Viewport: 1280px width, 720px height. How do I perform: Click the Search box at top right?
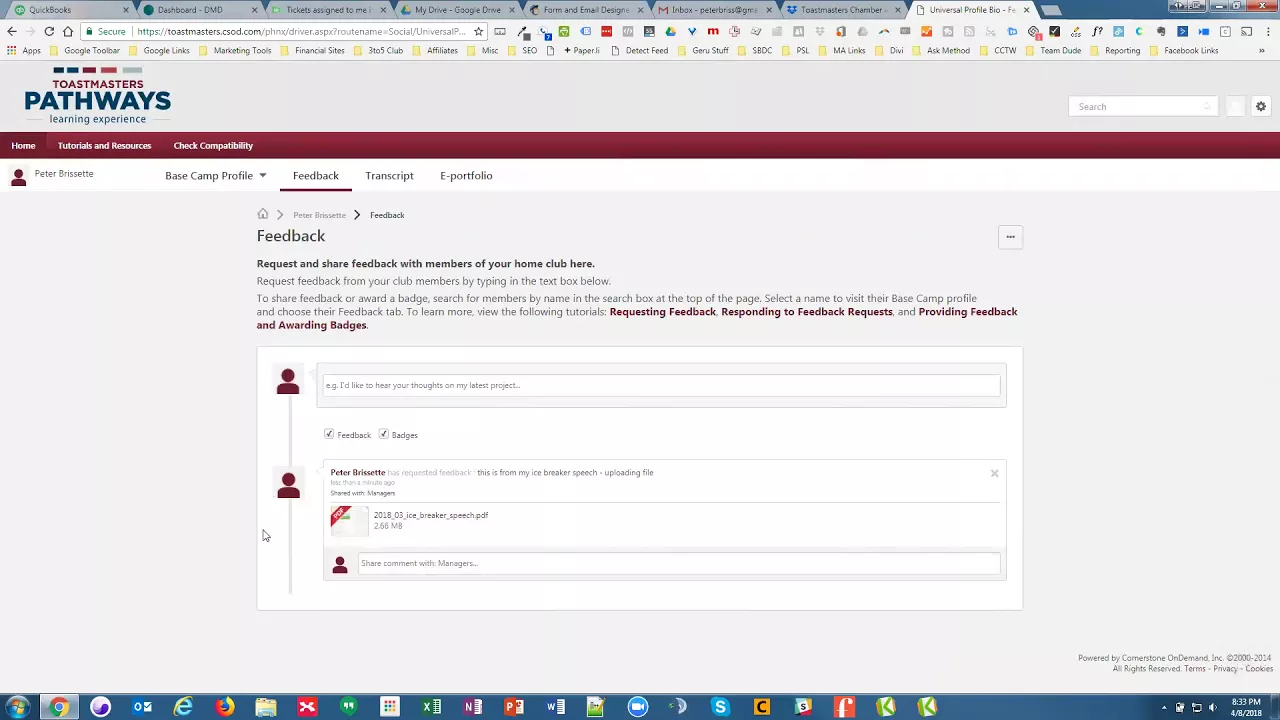click(x=1143, y=107)
